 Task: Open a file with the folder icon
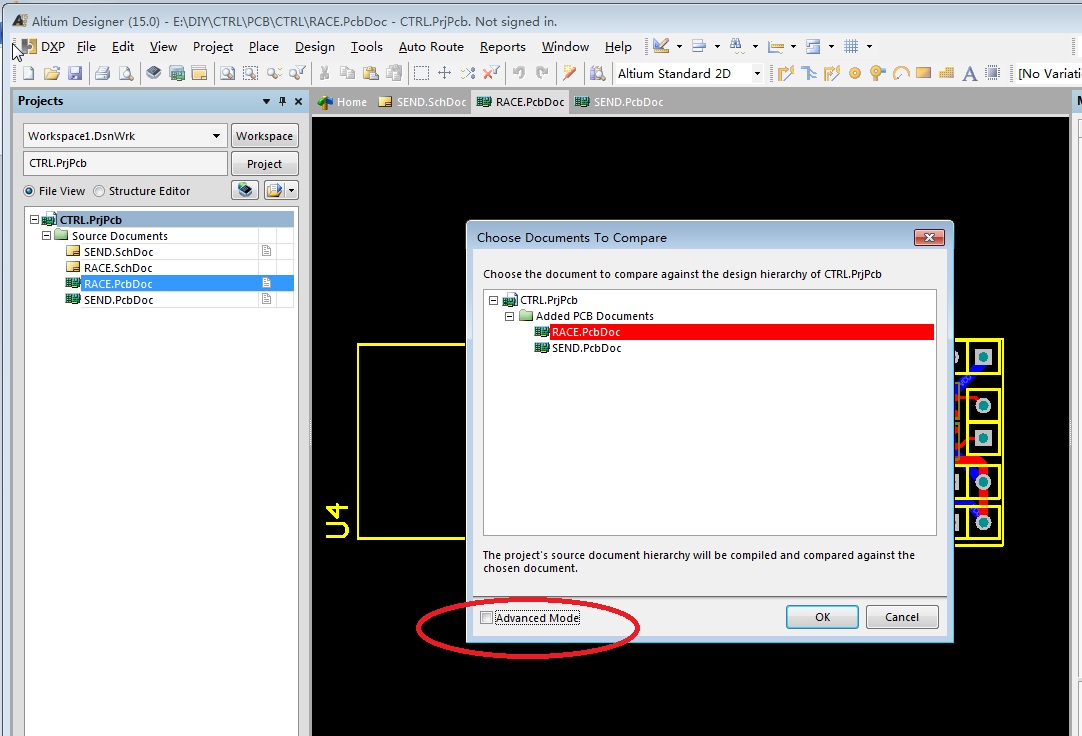[x=52, y=73]
